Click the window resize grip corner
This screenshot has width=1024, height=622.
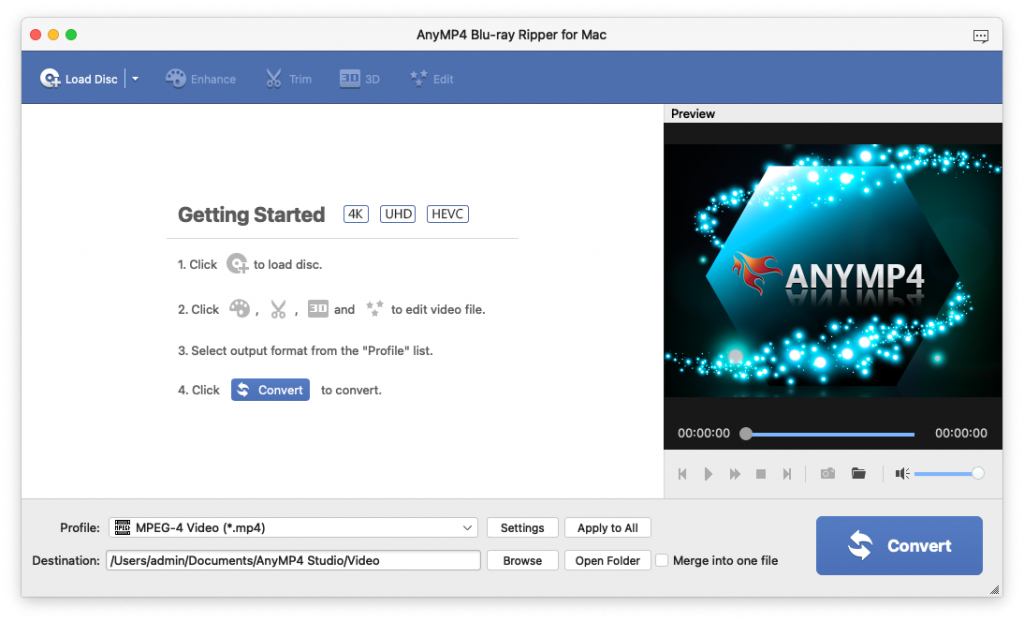click(995, 589)
